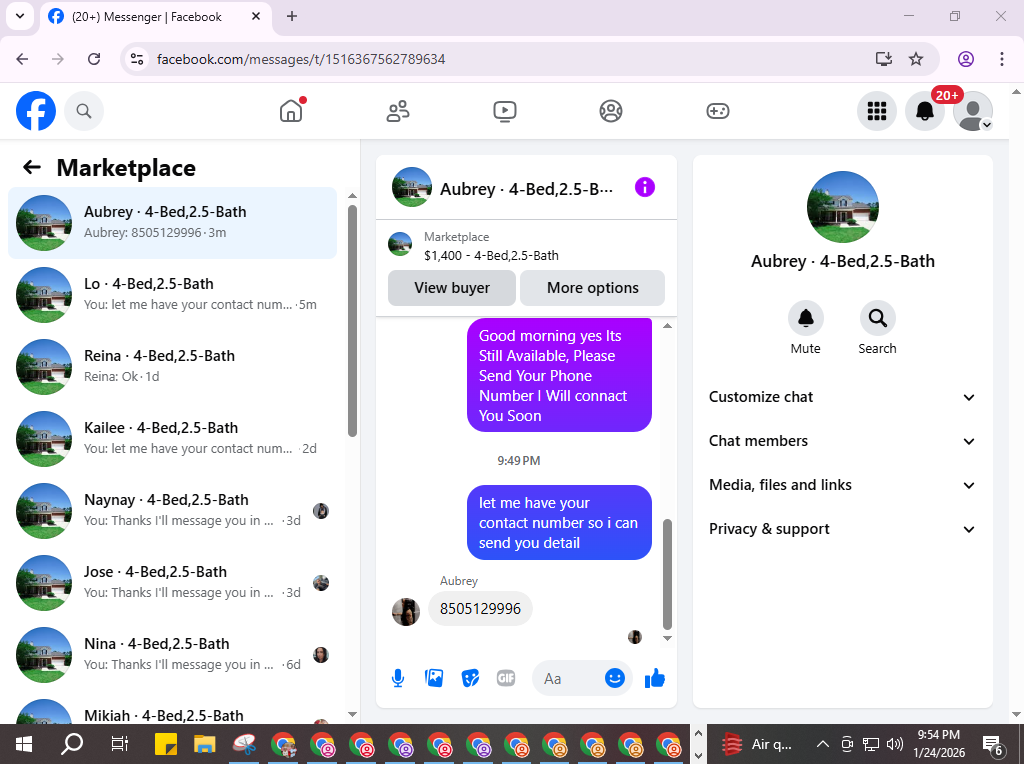
Task: Click Aubrey's message 8505129996
Action: tap(480, 609)
